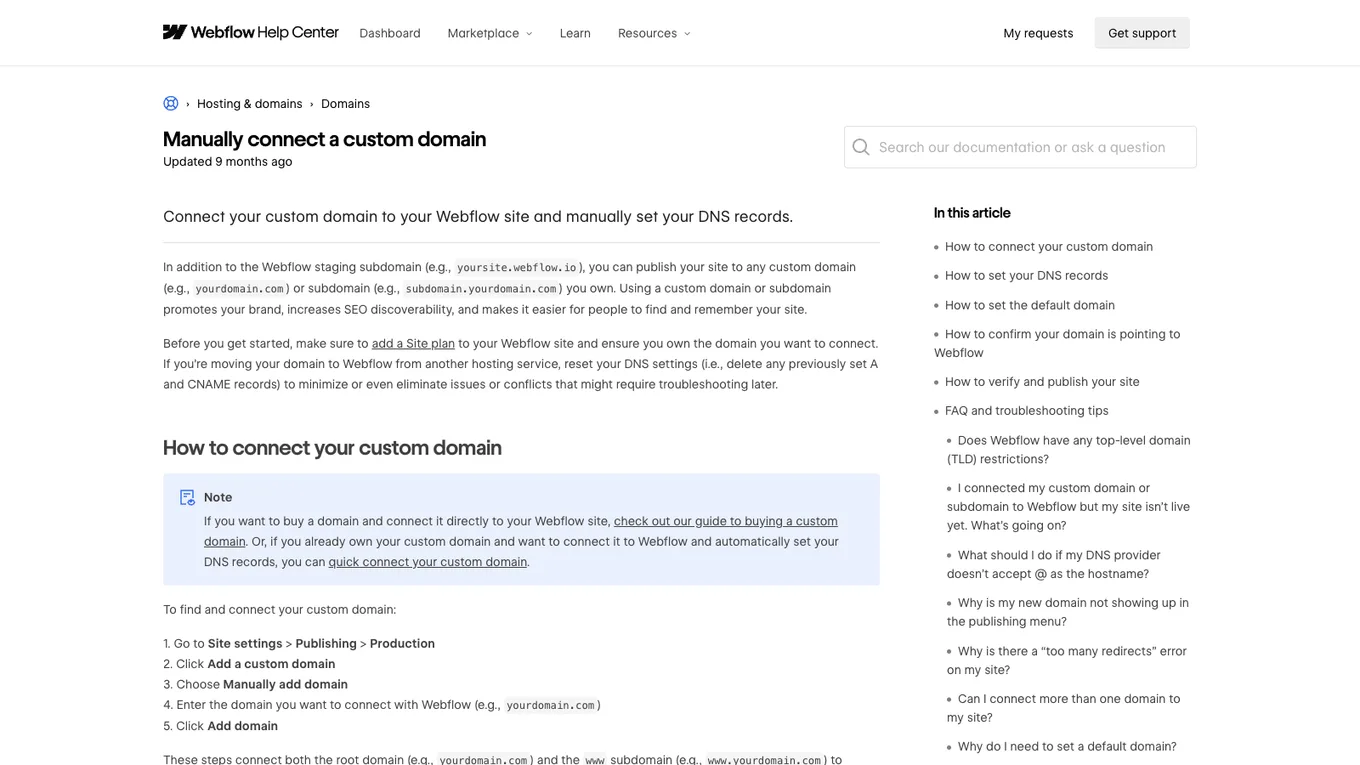
Task: Open the Dashboard nav item
Action: coord(390,33)
